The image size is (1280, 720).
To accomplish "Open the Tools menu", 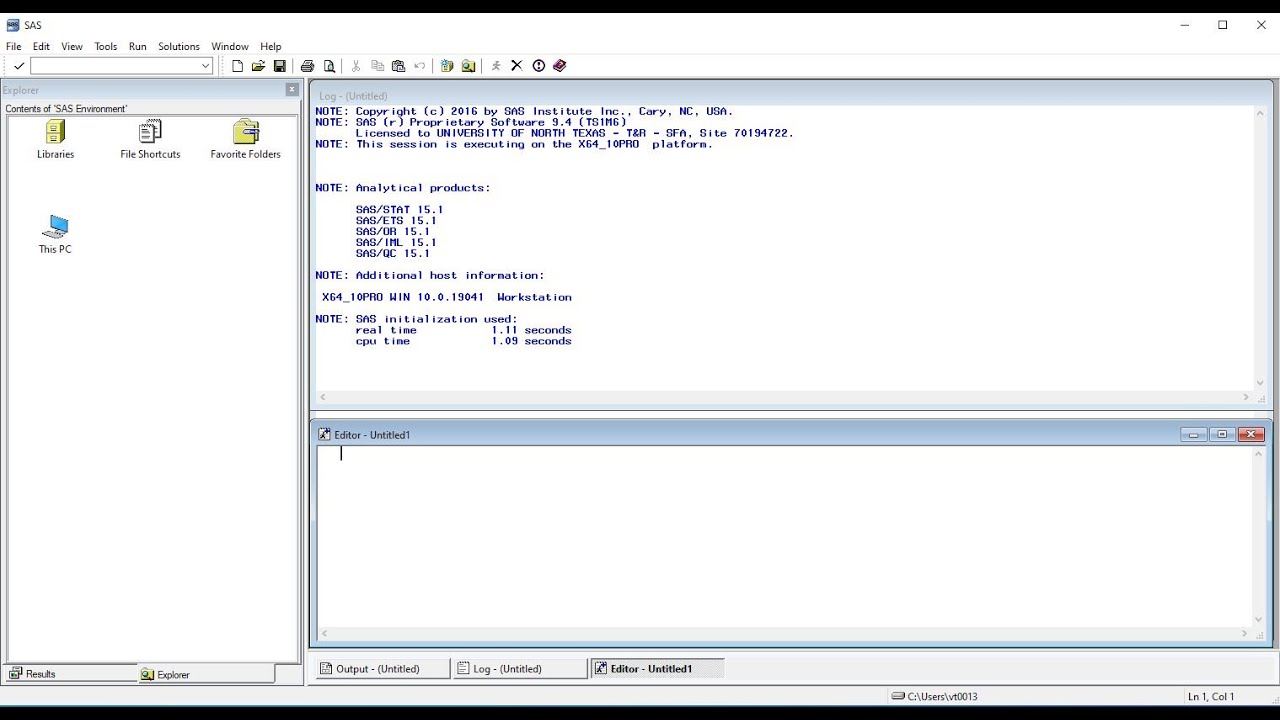I will (106, 46).
